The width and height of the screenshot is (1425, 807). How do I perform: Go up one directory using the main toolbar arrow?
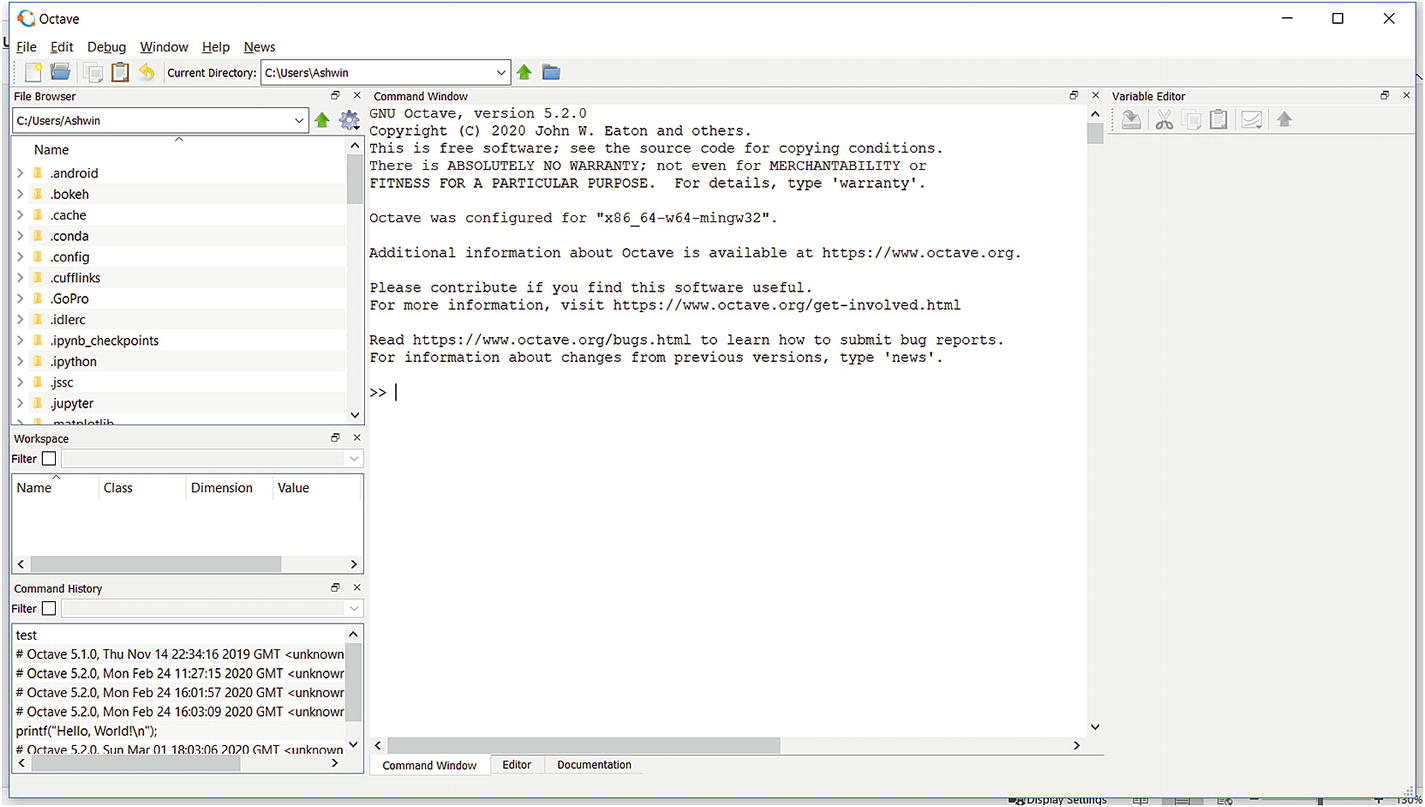click(524, 72)
